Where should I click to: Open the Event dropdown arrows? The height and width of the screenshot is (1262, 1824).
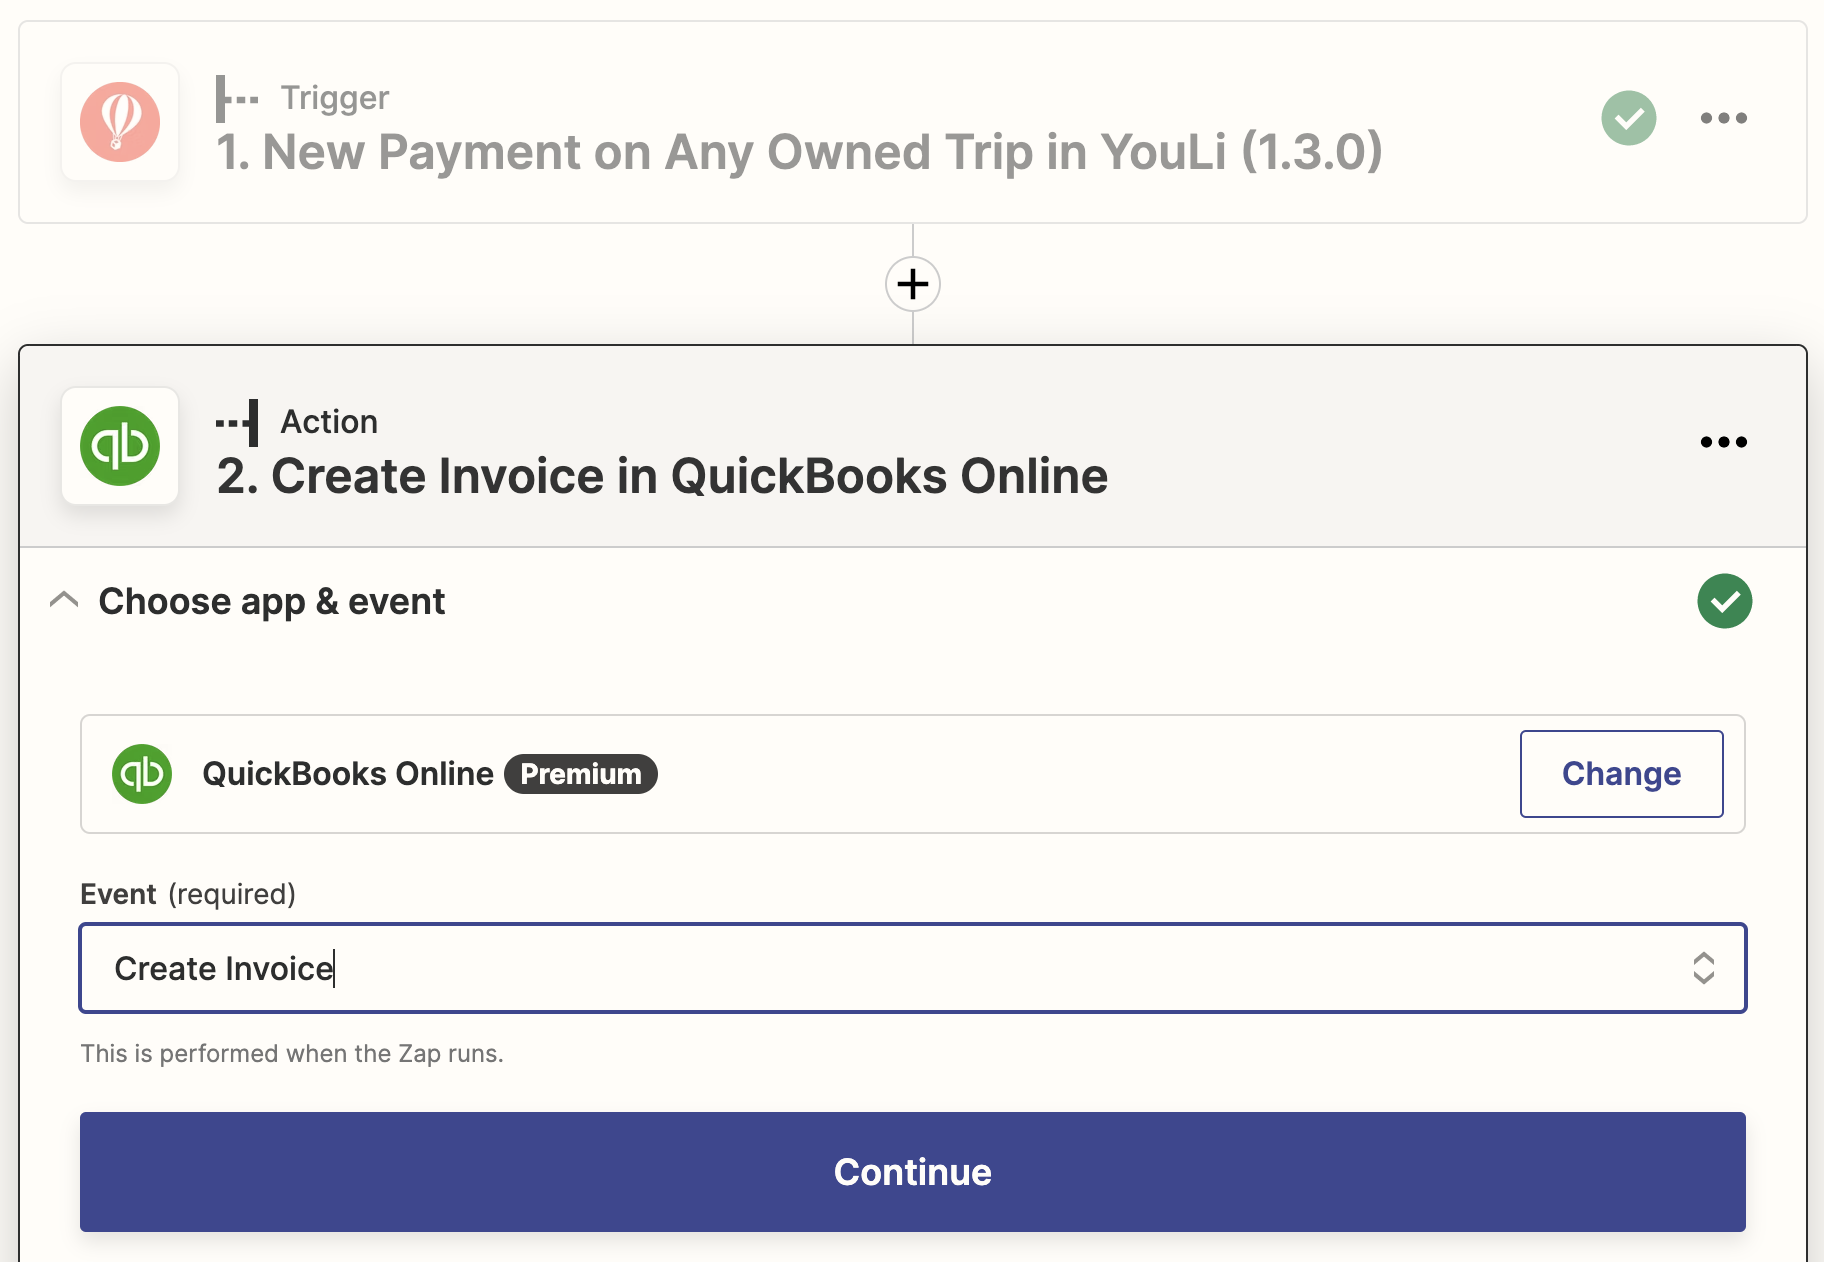pyautogui.click(x=1704, y=968)
